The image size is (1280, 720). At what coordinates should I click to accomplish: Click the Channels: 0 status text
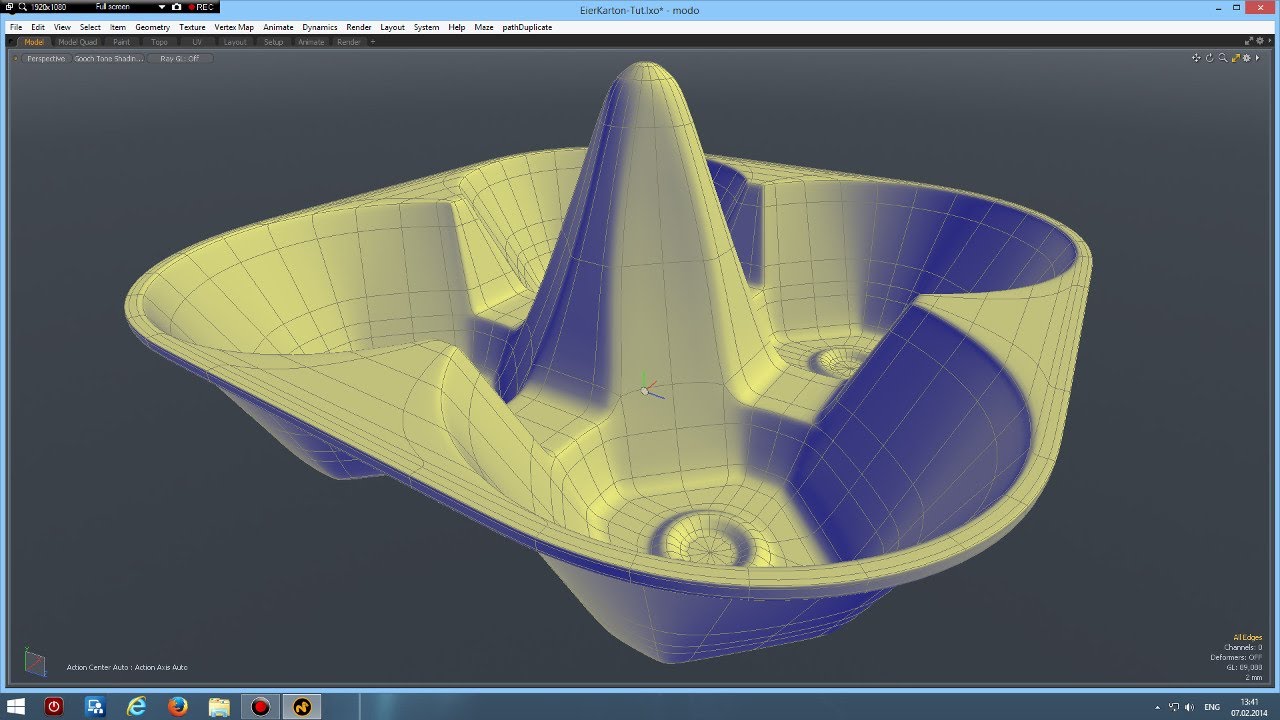click(1243, 647)
